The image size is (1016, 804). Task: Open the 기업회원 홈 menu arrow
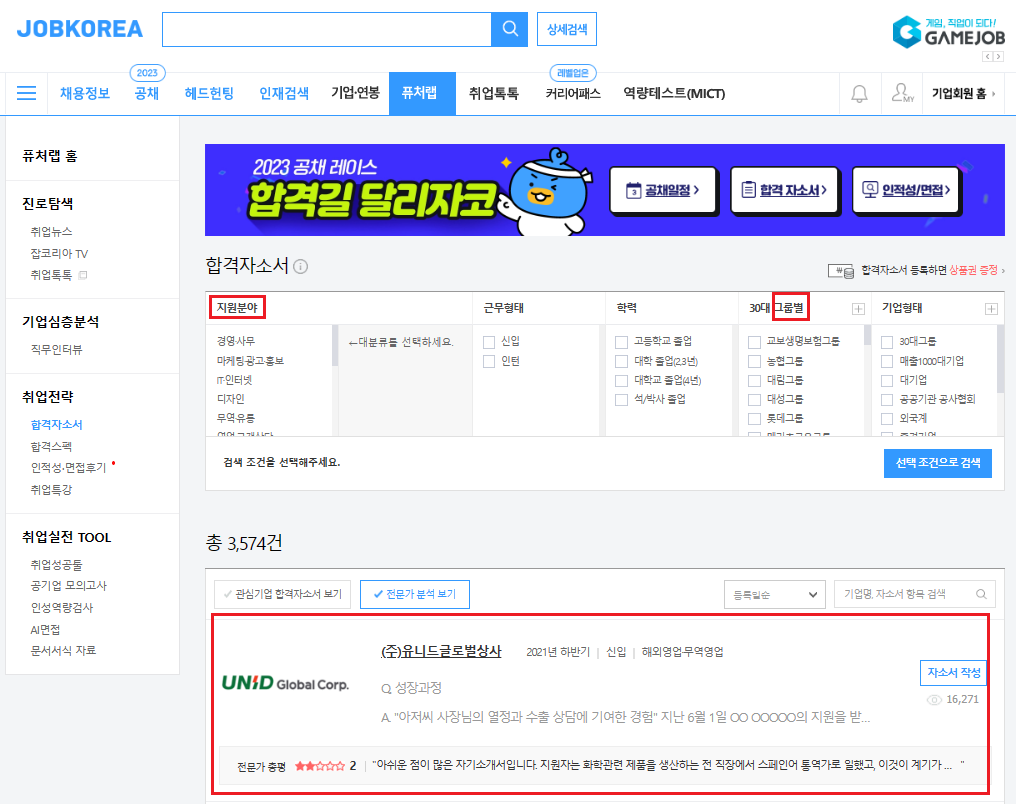[x=993, y=94]
